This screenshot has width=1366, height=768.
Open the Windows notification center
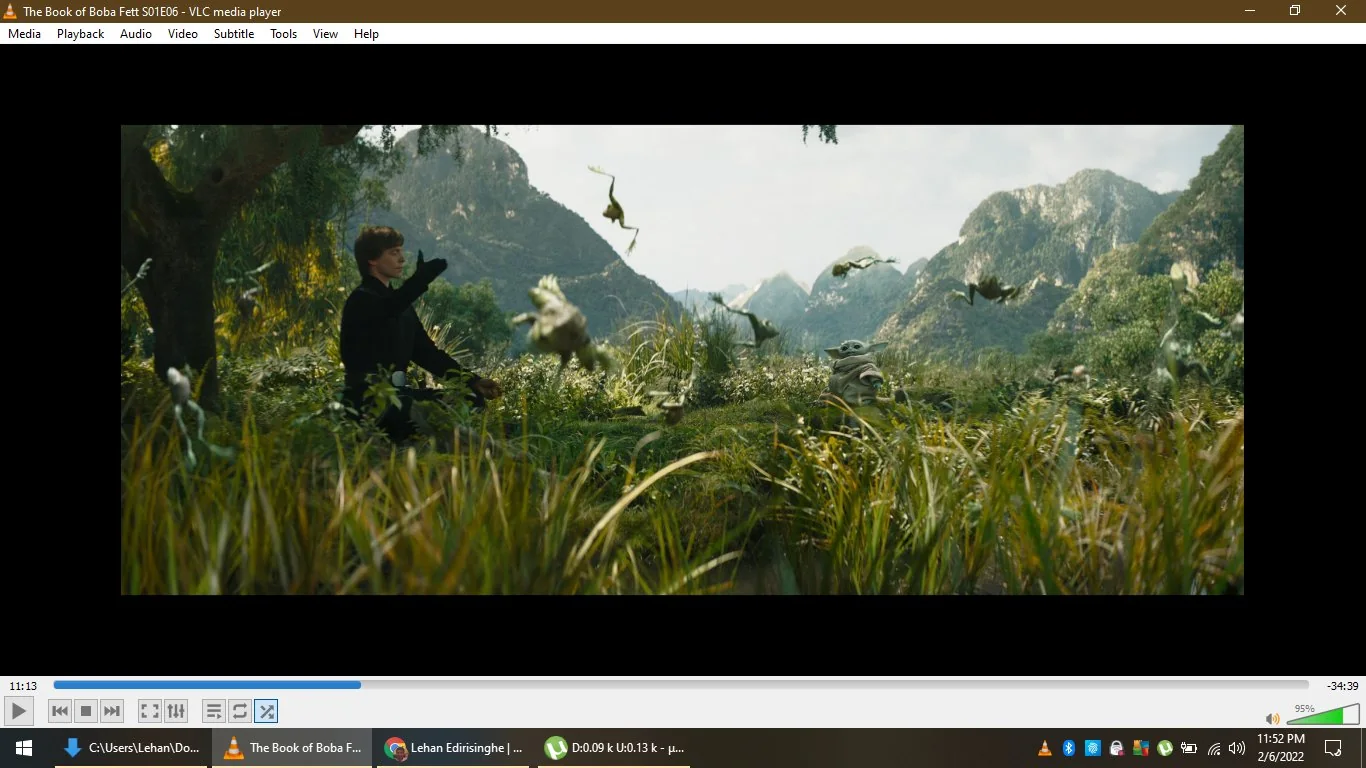[1333, 748]
